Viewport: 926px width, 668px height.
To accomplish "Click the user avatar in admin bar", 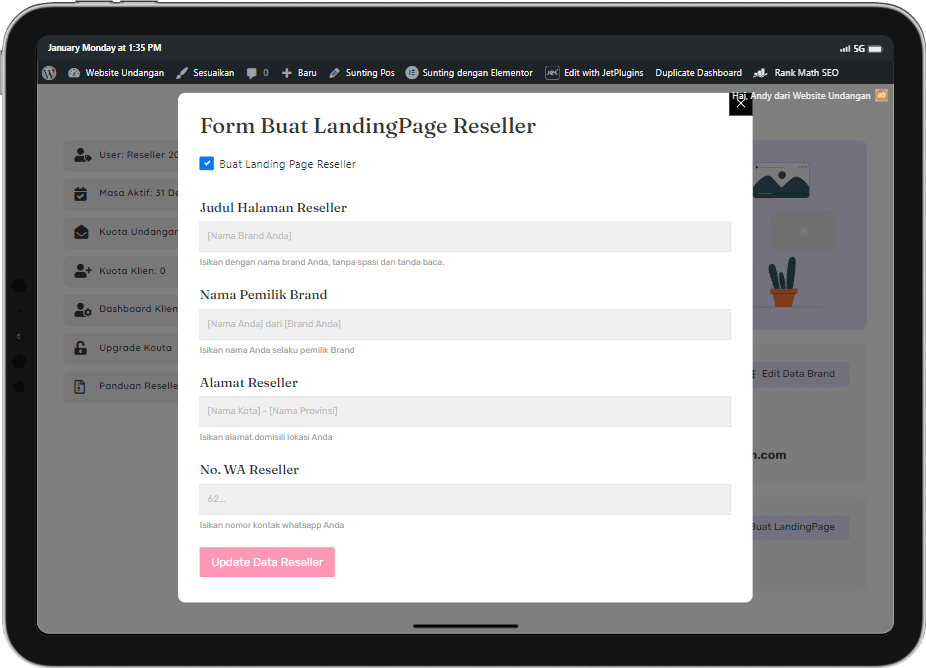I will (881, 96).
